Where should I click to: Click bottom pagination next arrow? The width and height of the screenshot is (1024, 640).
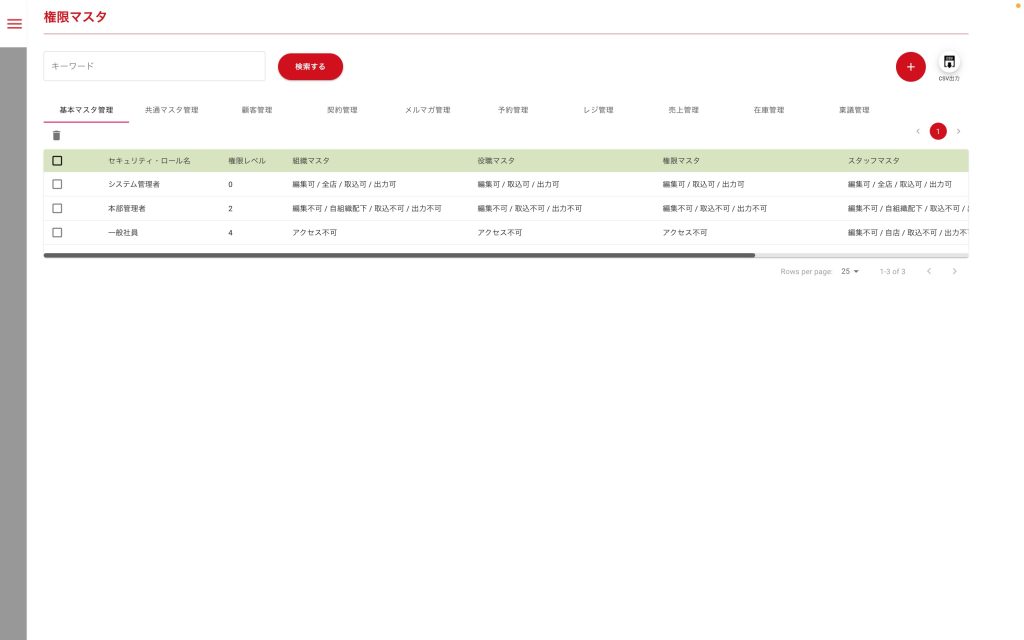[x=954, y=271]
